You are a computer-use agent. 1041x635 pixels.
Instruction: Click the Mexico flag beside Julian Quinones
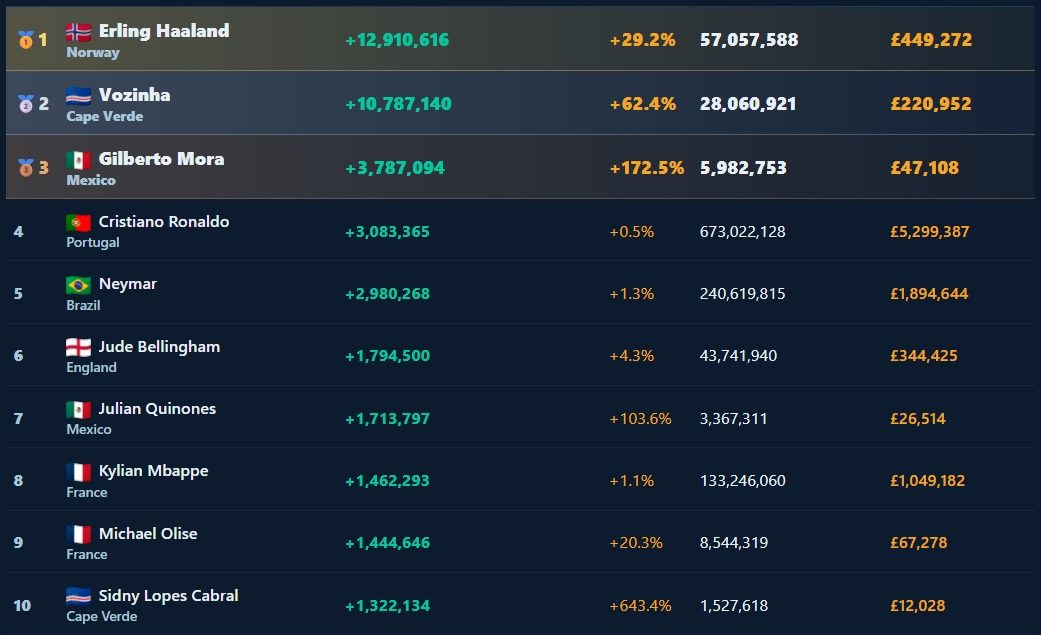[78, 409]
